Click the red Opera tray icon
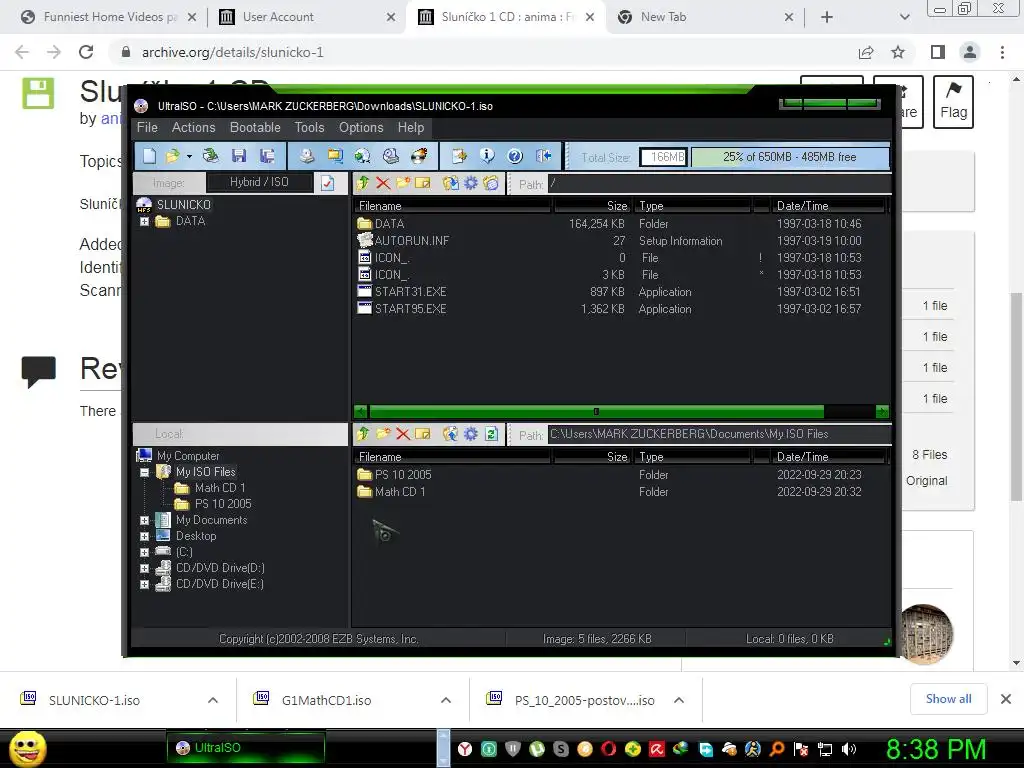The width and height of the screenshot is (1024, 768). point(609,749)
